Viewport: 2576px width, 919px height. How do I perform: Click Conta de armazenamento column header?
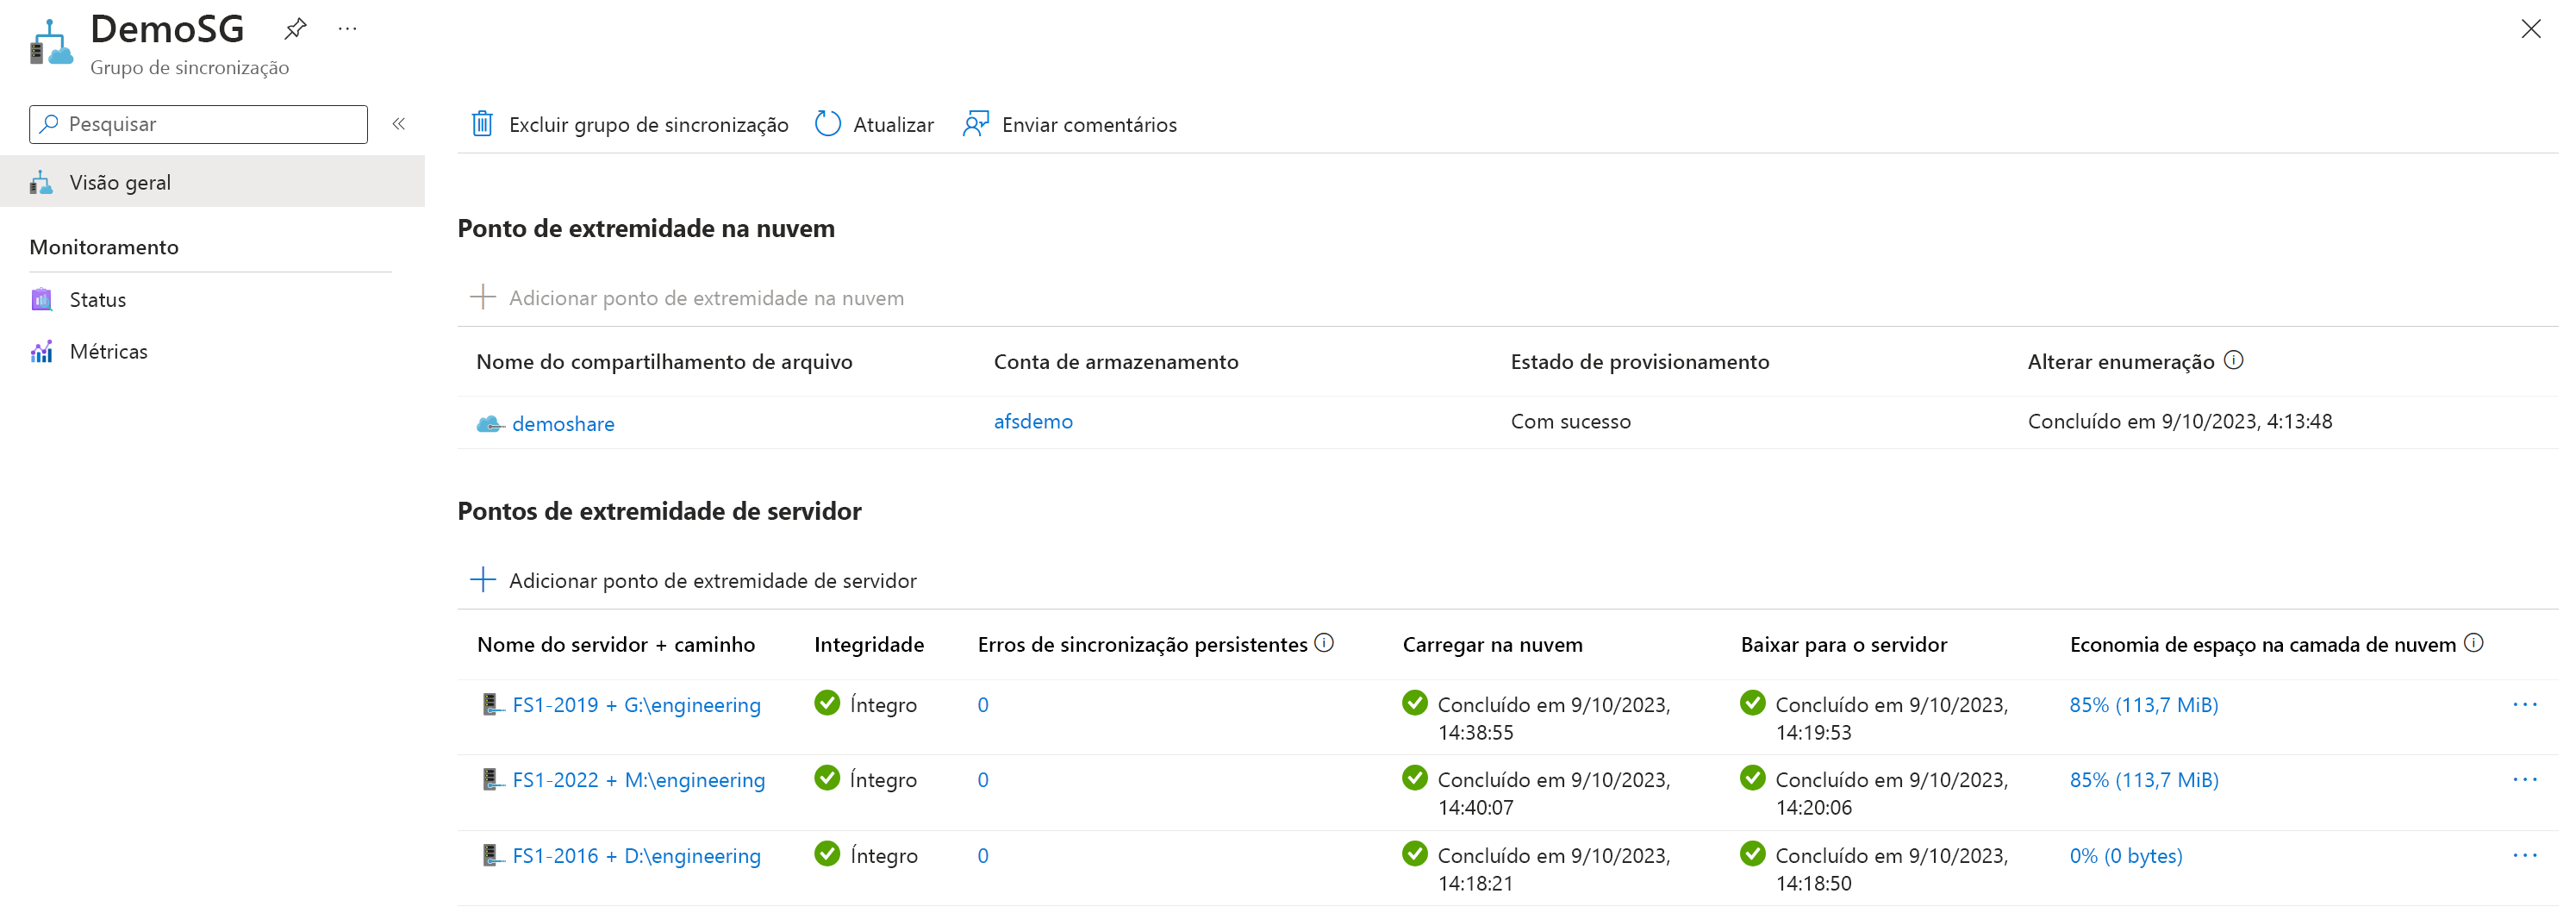(1115, 361)
